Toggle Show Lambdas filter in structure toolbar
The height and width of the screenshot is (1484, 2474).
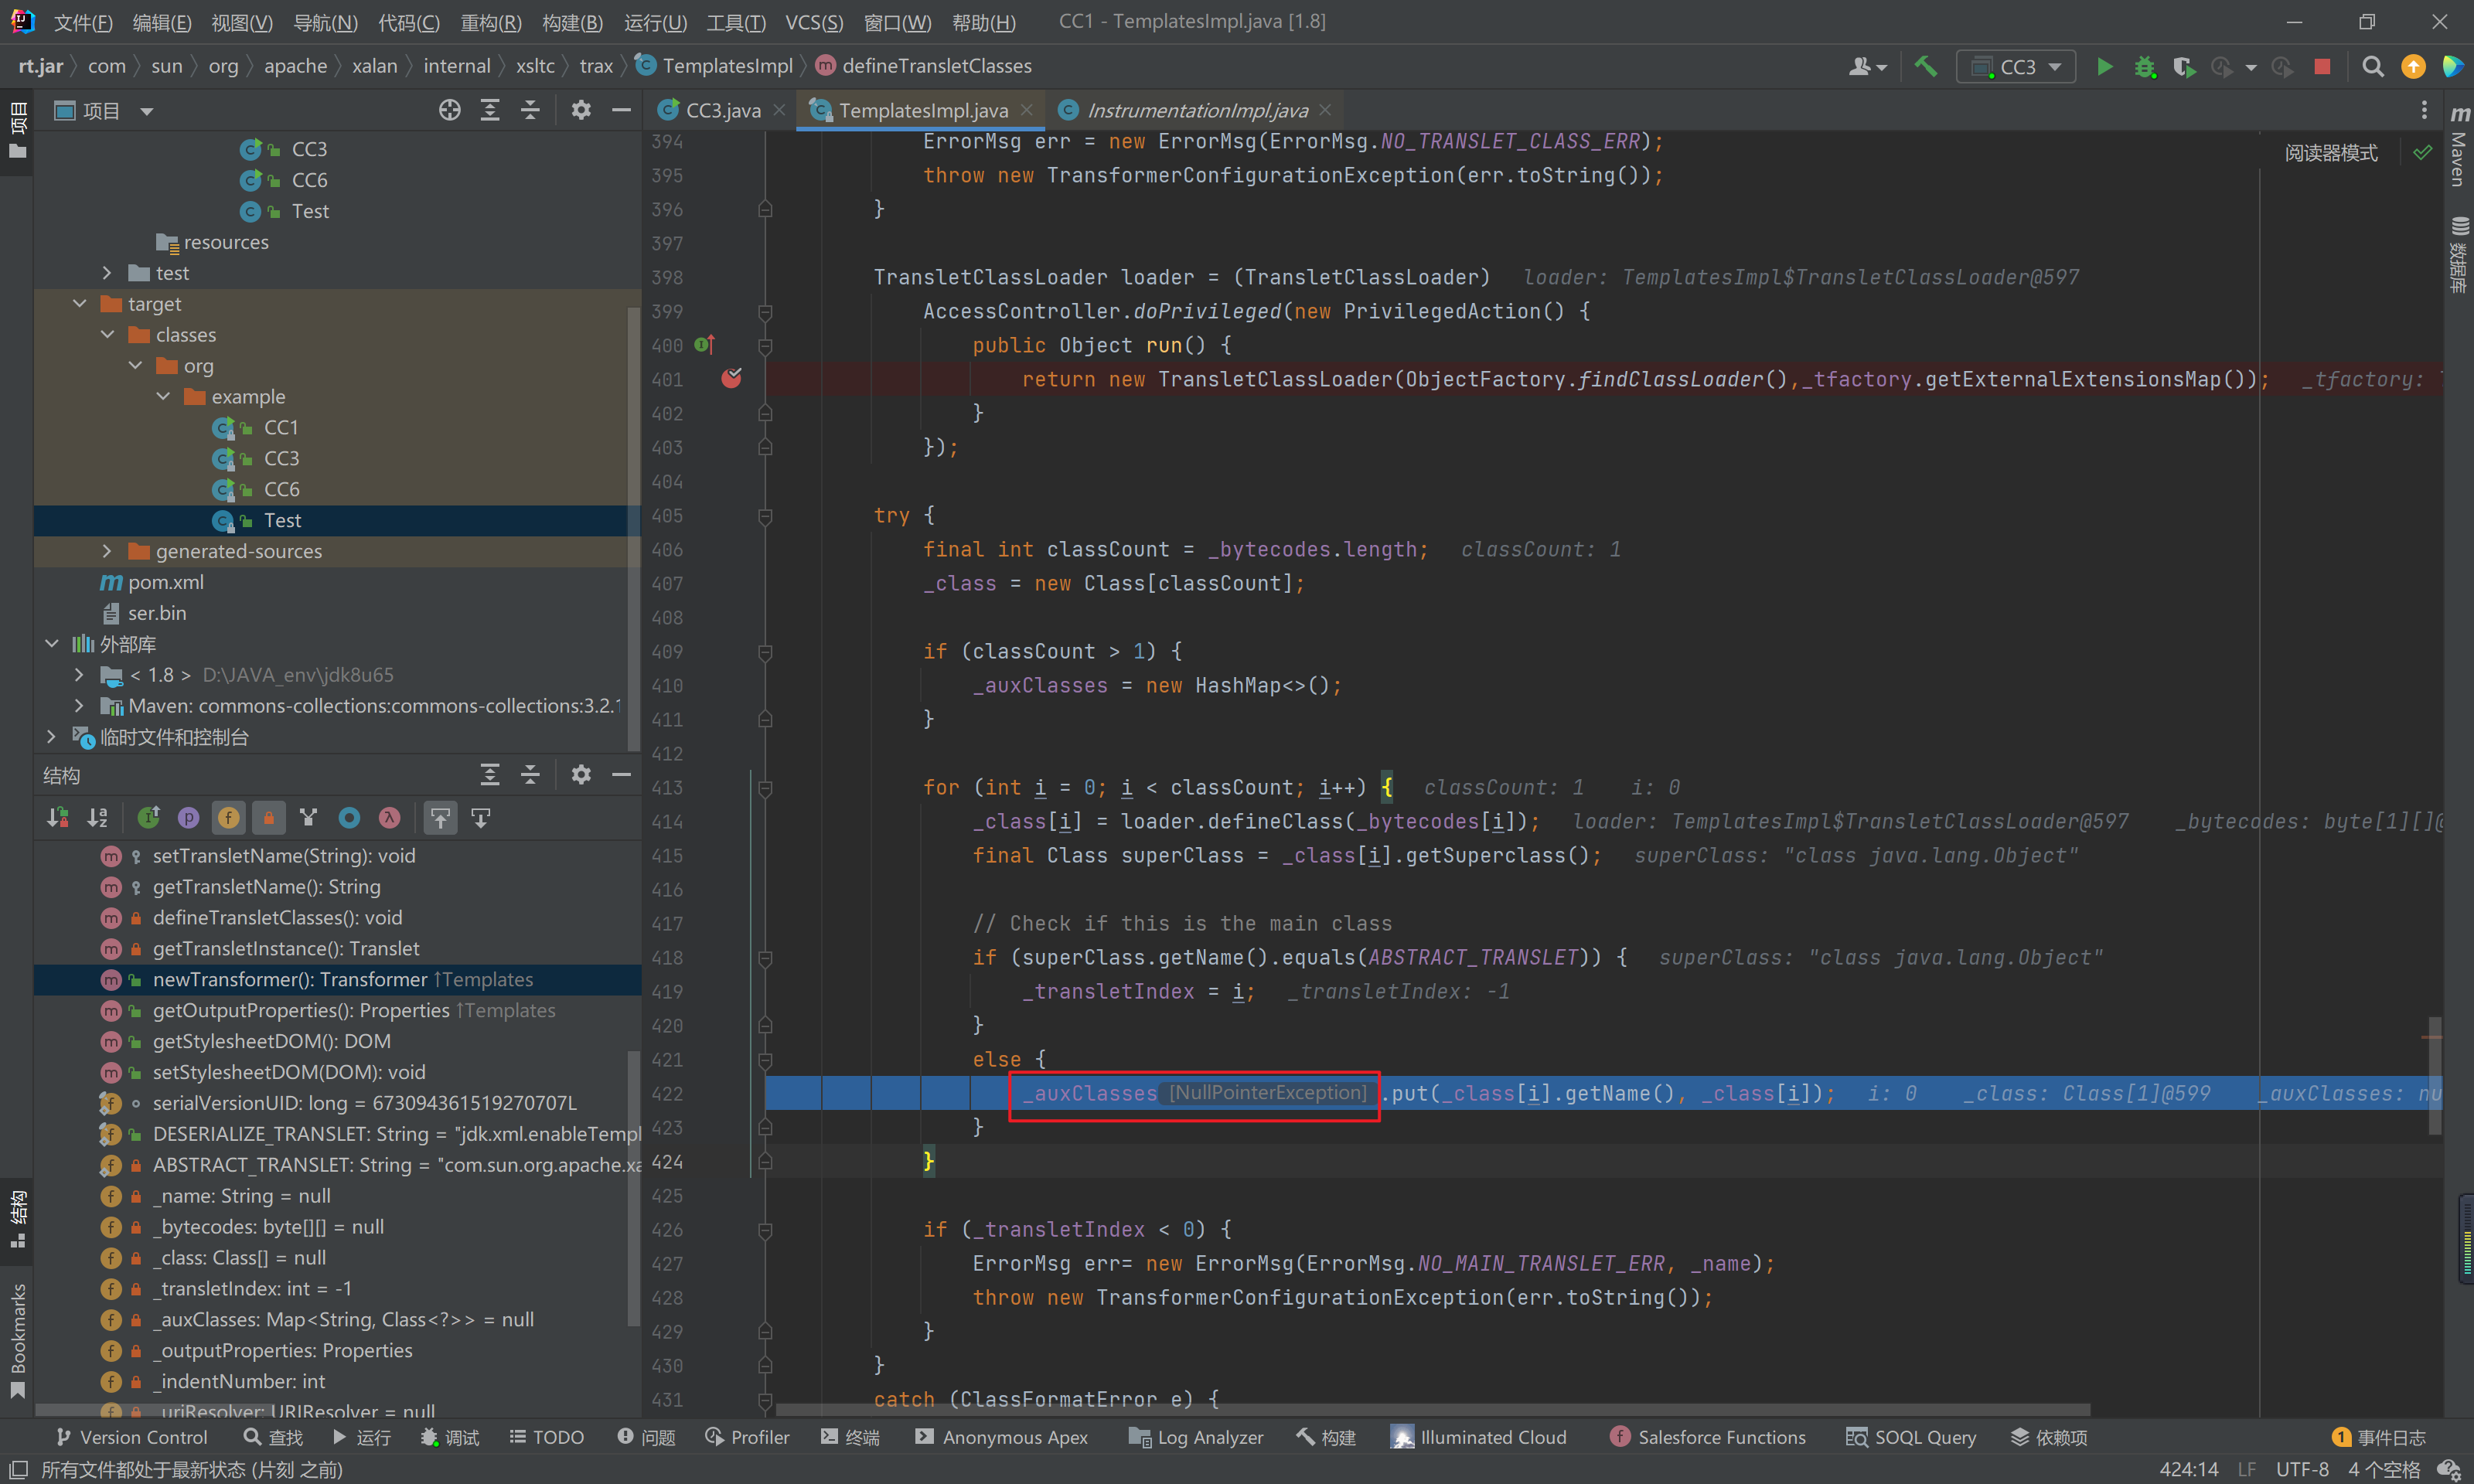click(389, 818)
